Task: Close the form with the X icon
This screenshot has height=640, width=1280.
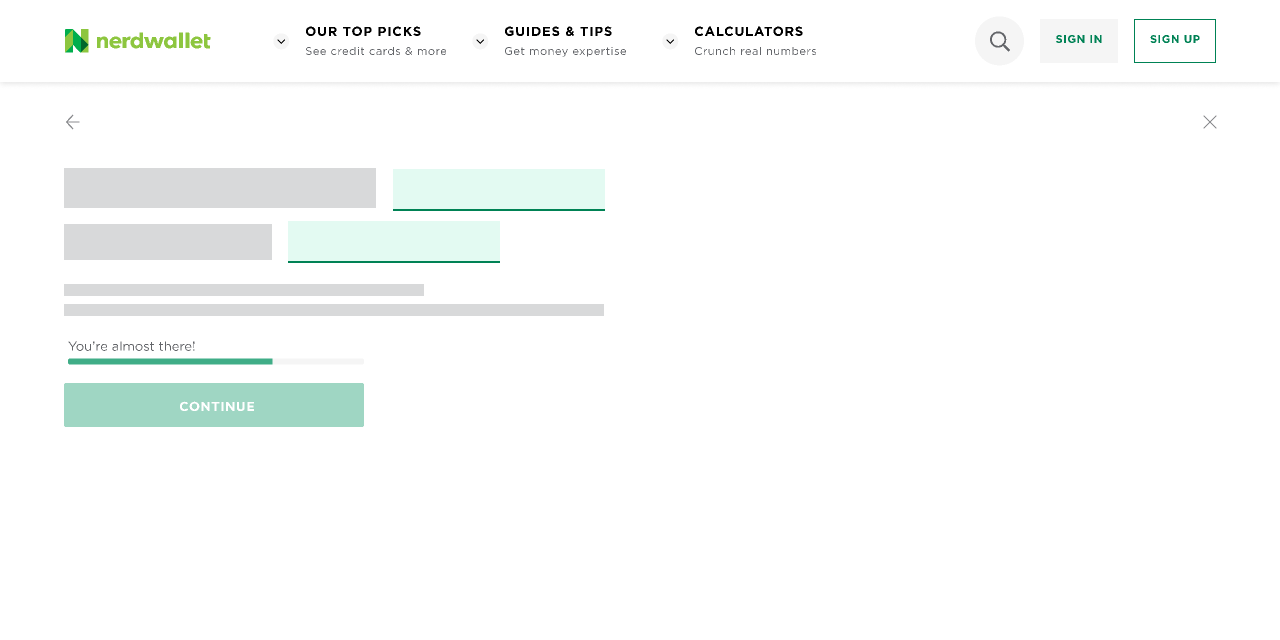Action: pos(1210,122)
